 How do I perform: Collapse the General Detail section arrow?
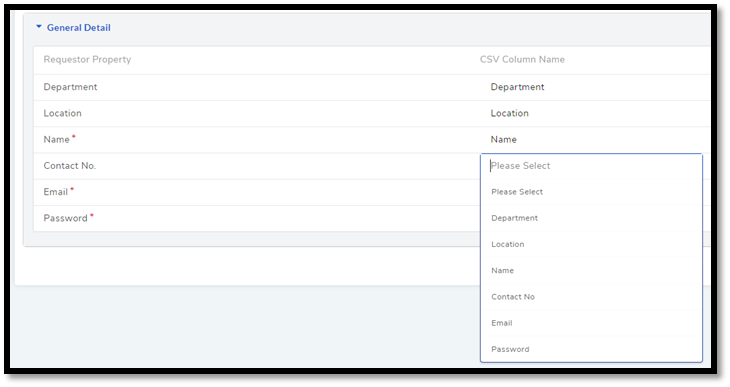pos(39,27)
